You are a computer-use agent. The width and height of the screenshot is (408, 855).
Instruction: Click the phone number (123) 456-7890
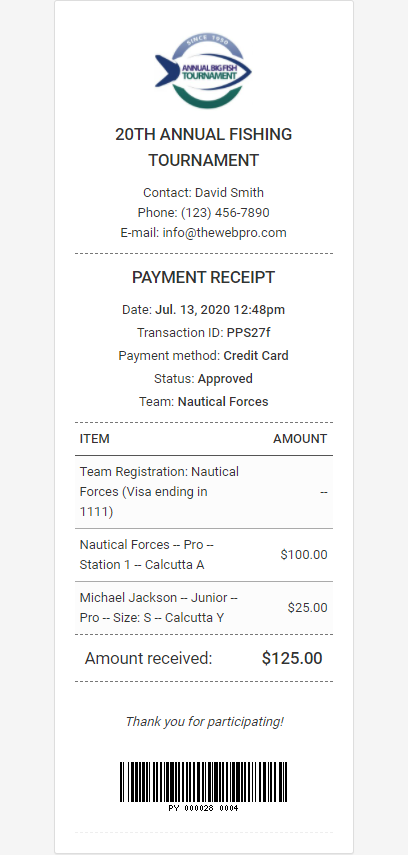(225, 213)
